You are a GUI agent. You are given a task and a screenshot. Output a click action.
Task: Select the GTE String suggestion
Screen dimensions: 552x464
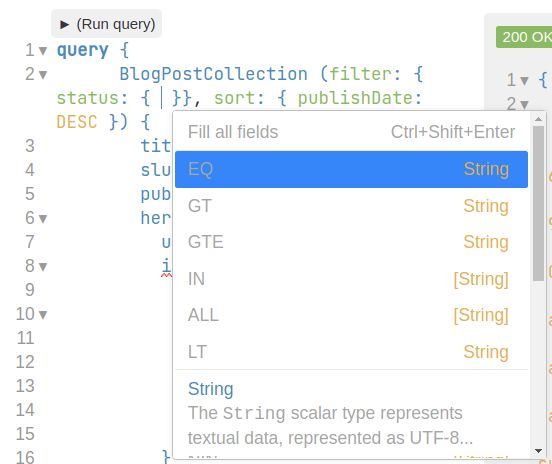coord(351,242)
